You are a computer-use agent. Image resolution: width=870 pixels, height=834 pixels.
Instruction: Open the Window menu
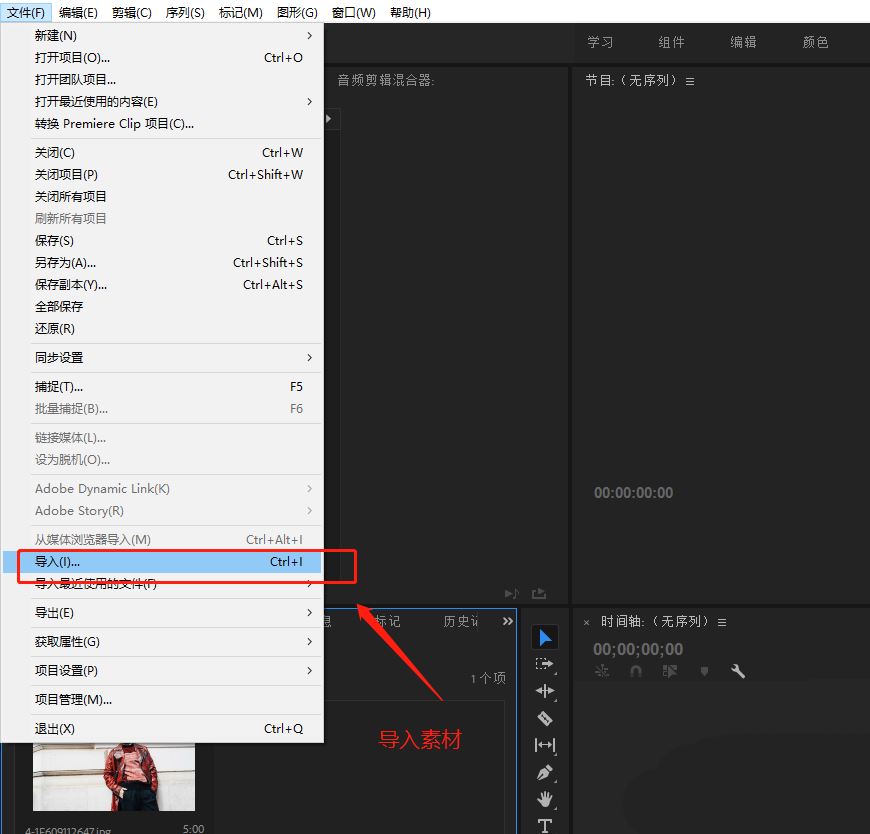(x=353, y=12)
